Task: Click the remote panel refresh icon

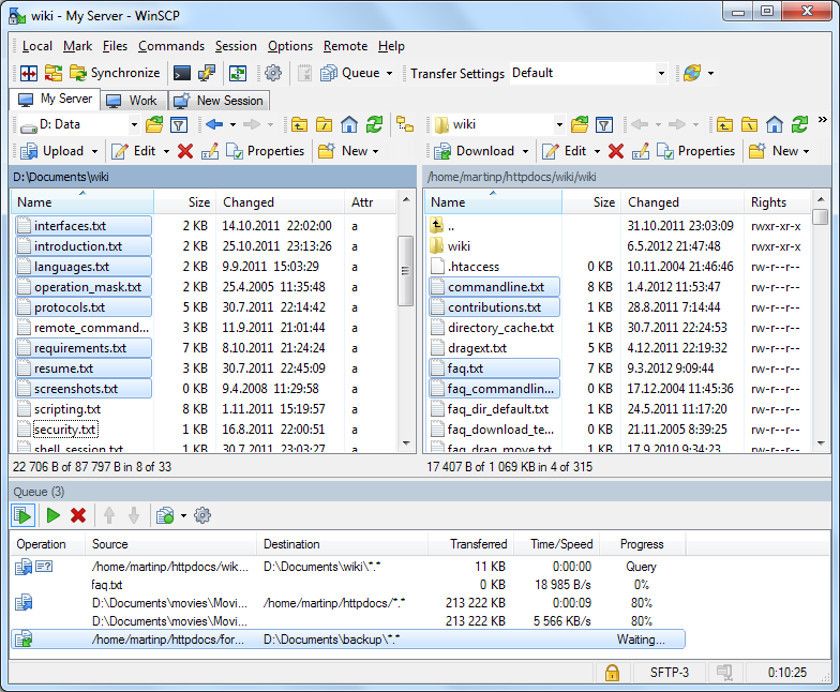Action: click(x=800, y=125)
